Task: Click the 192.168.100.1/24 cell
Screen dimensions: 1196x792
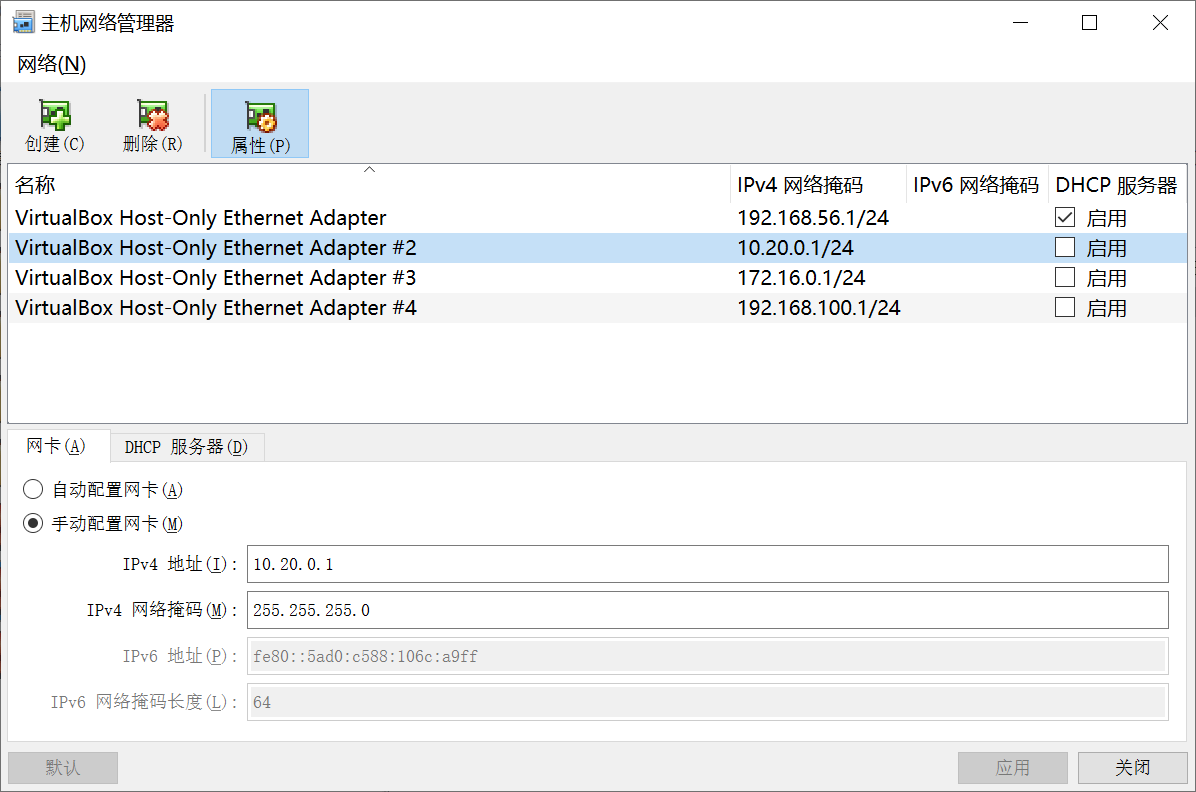Action: coord(819,307)
